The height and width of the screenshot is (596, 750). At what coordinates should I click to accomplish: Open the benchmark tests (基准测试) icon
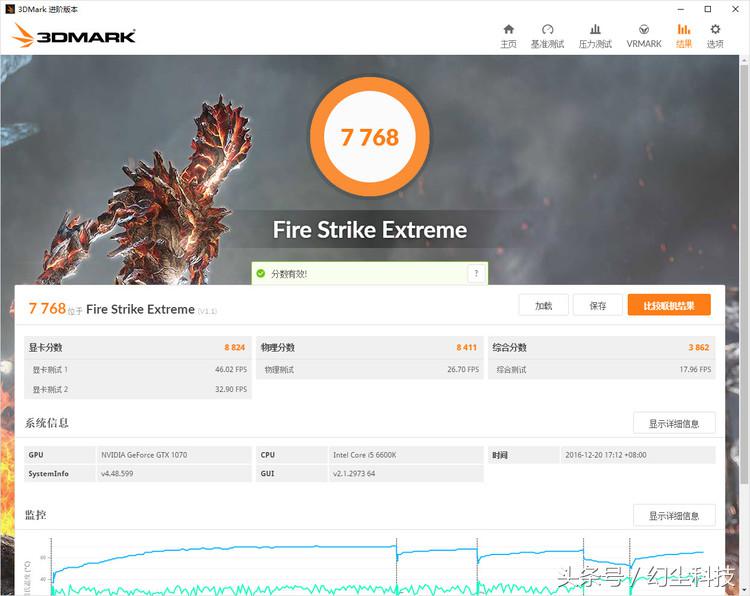547,30
